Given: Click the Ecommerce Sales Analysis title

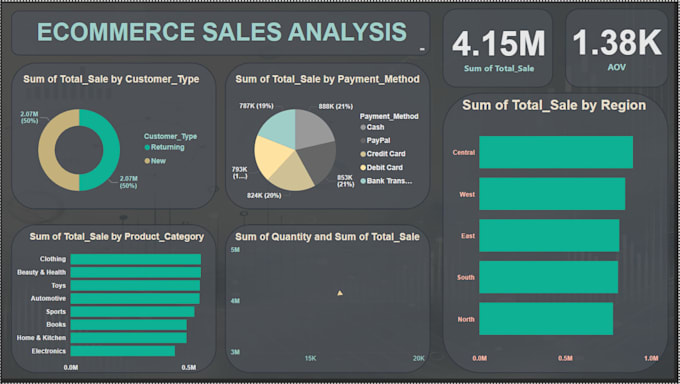Looking at the screenshot, I should coord(222,32).
